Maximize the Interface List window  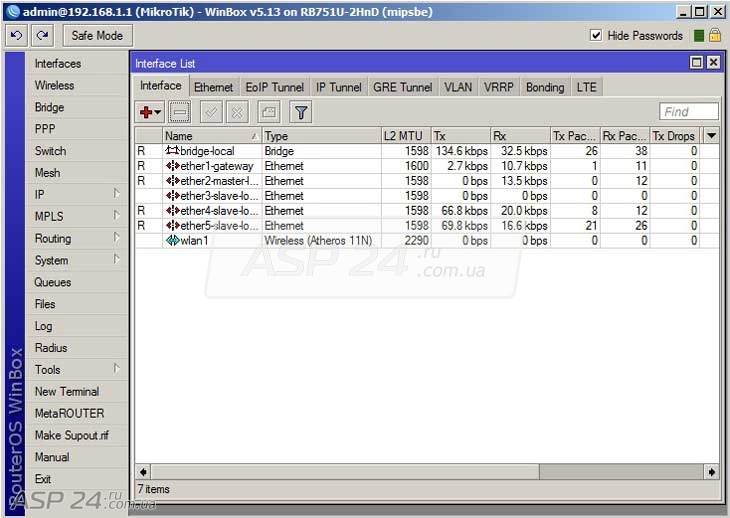coord(696,62)
